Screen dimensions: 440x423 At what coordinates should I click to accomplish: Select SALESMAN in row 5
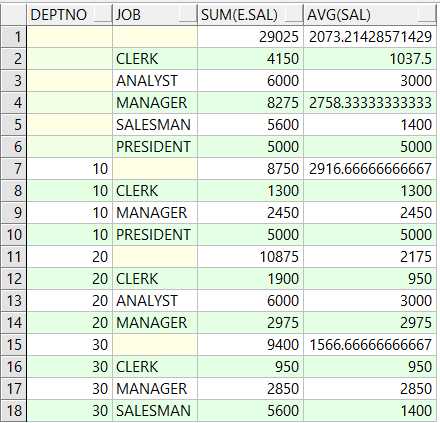tap(155, 125)
